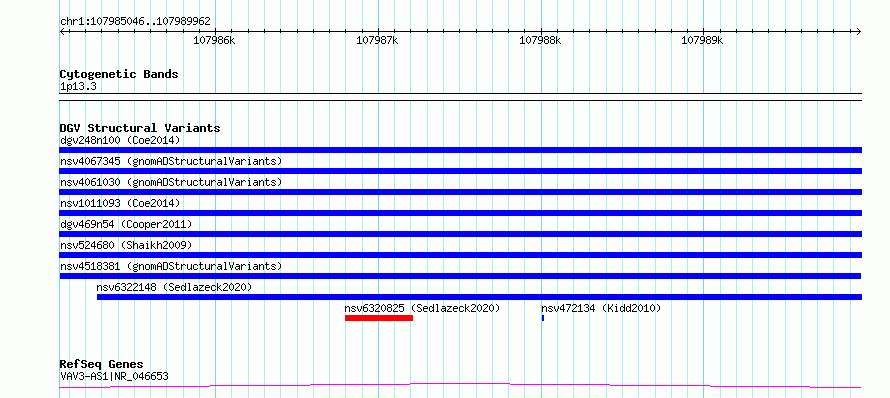Click the 107987k ruler position
This screenshot has width=890, height=398.
point(377,40)
